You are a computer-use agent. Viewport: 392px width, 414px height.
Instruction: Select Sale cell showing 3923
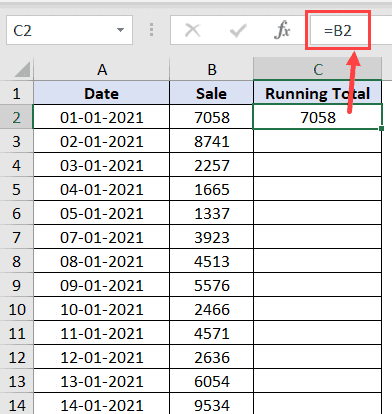(x=211, y=237)
